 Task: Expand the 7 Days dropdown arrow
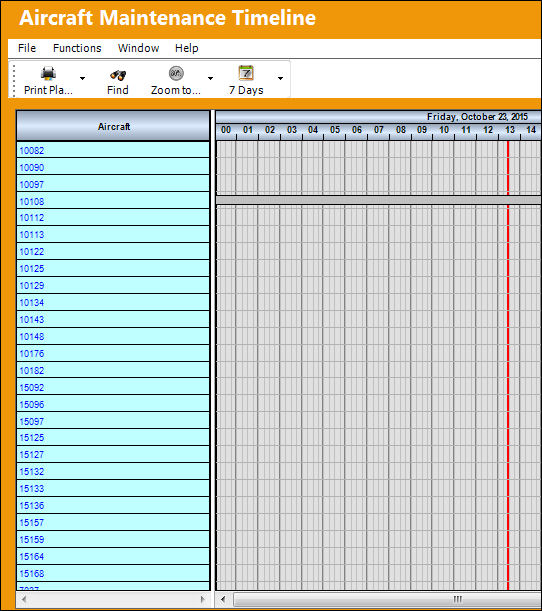coord(280,78)
